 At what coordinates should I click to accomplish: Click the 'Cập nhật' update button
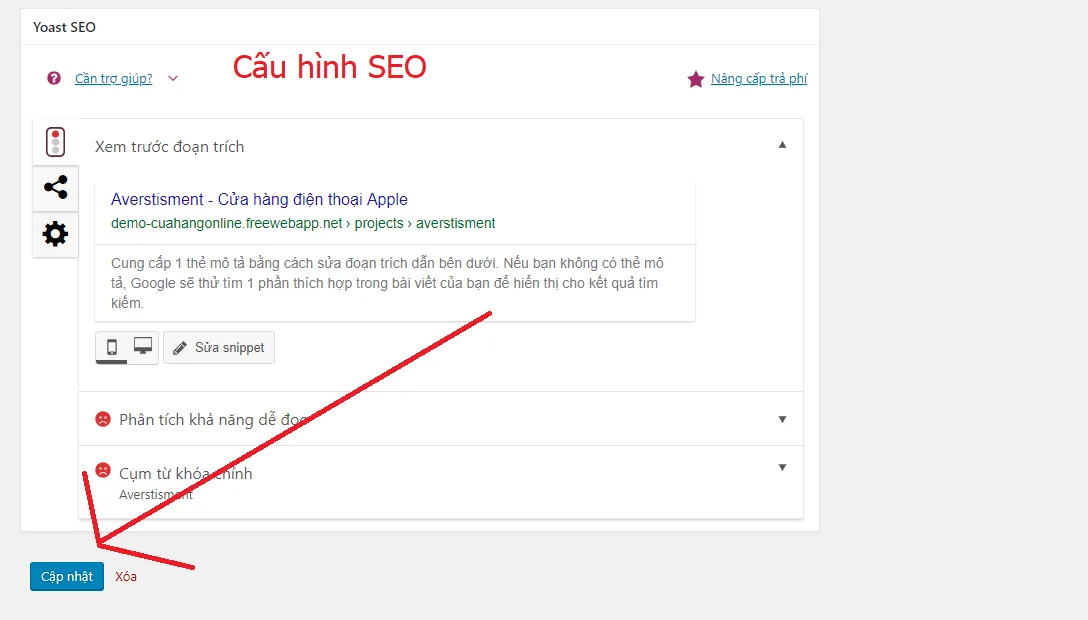coord(67,576)
